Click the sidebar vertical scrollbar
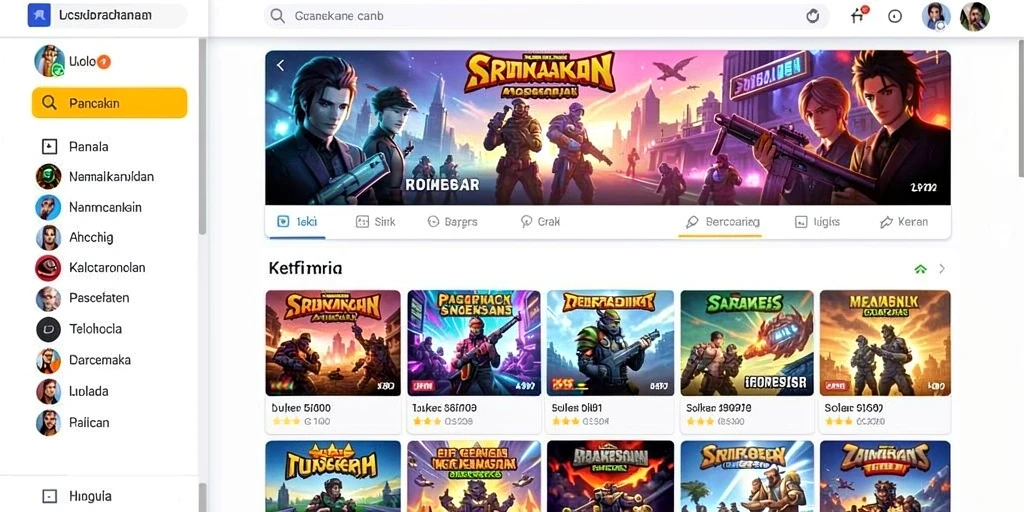The image size is (1024, 512). (x=202, y=136)
